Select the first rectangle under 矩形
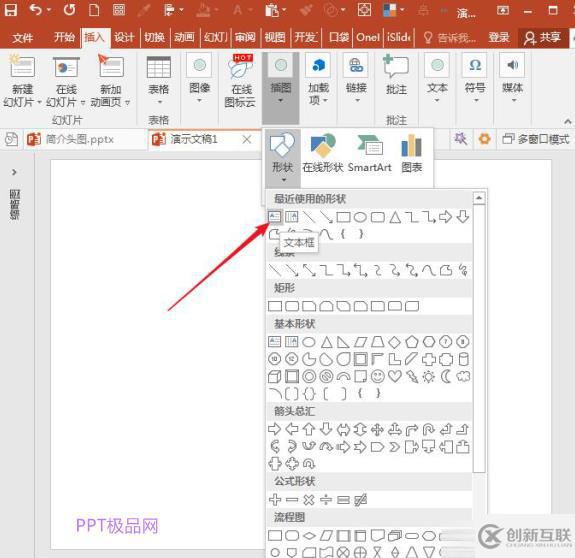This screenshot has height=558, width=575. tap(275, 306)
